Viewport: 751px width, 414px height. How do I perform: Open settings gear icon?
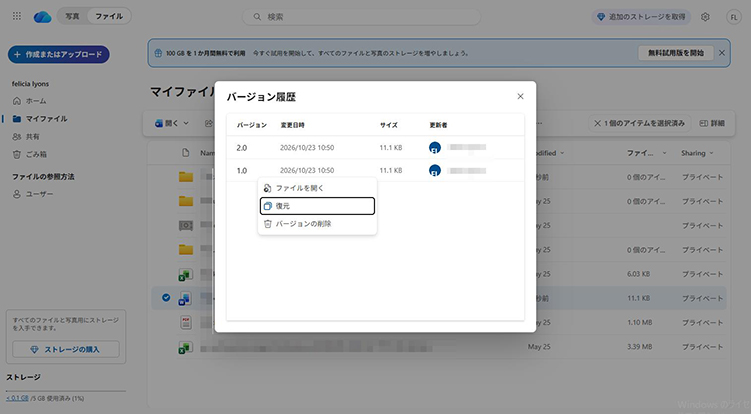point(705,17)
